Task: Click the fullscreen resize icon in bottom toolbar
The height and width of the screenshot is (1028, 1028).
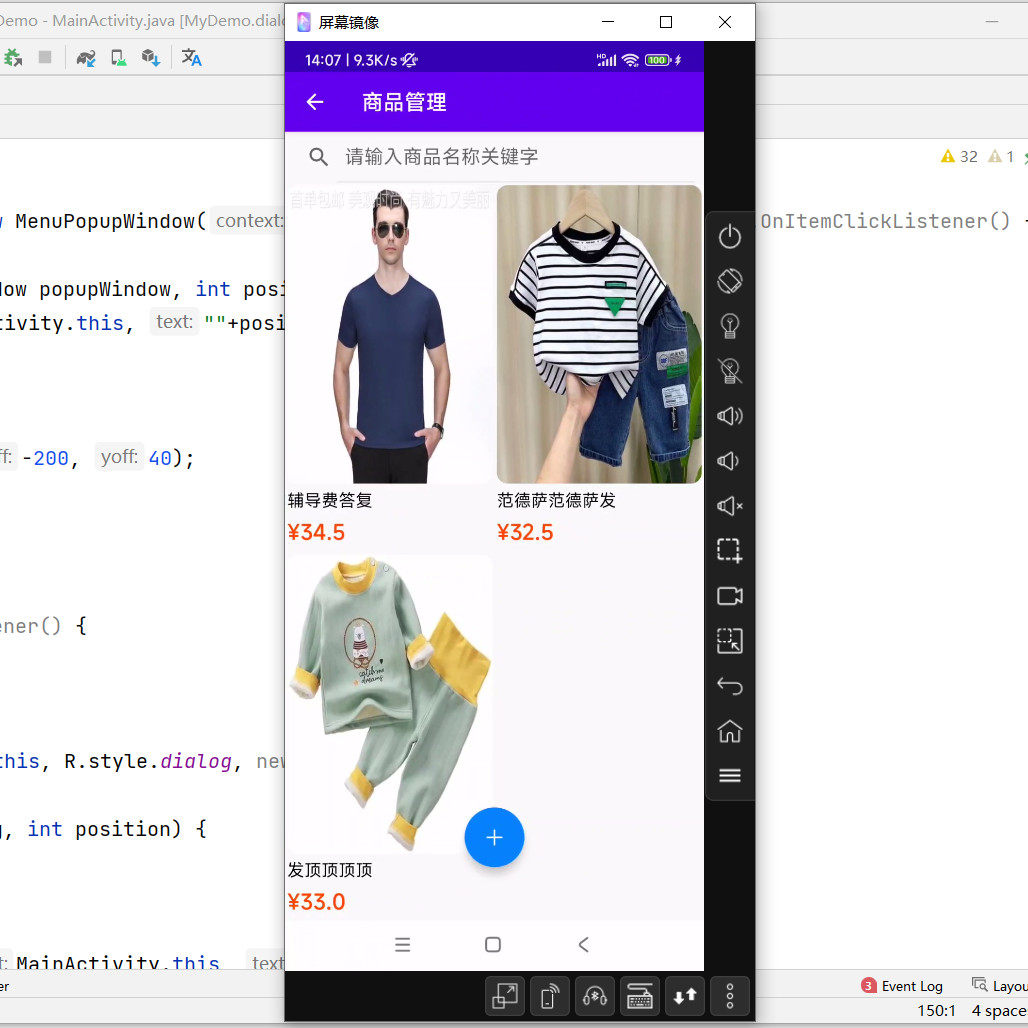Action: 504,996
